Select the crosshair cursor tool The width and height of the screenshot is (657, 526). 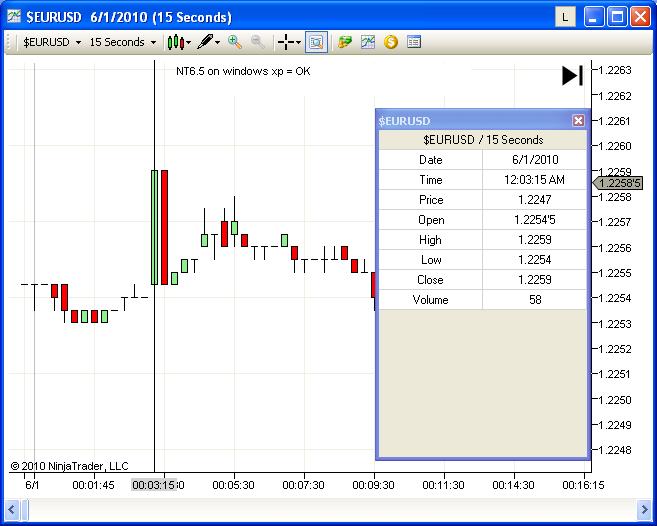click(x=286, y=42)
